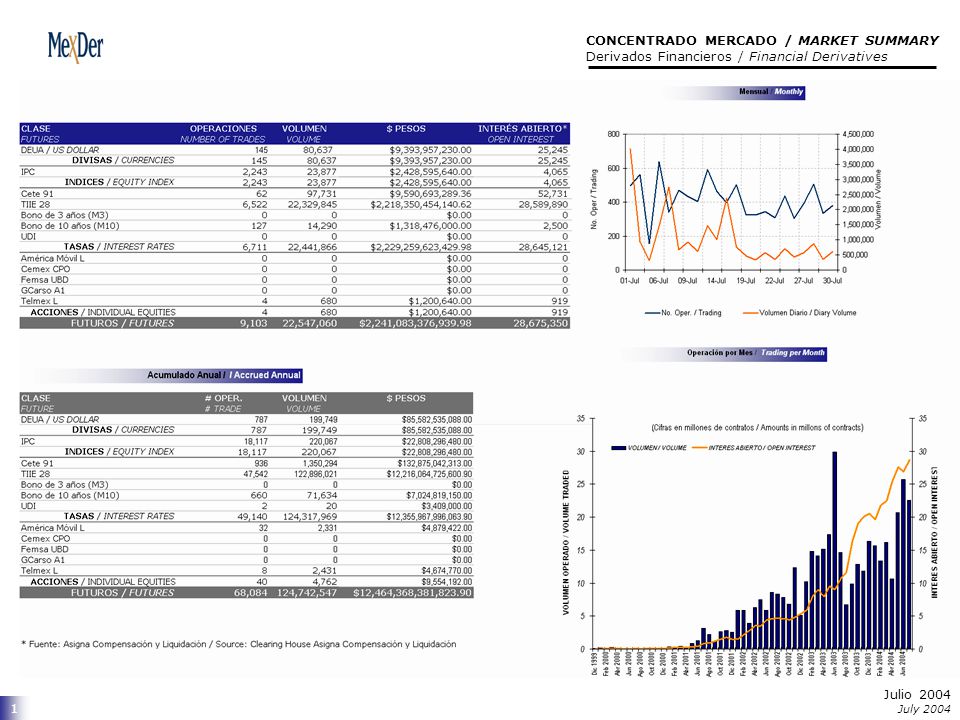This screenshot has height=720, width=960.
Task: Select annual UDI pesos $3,409,000.00
Action: tap(447, 506)
